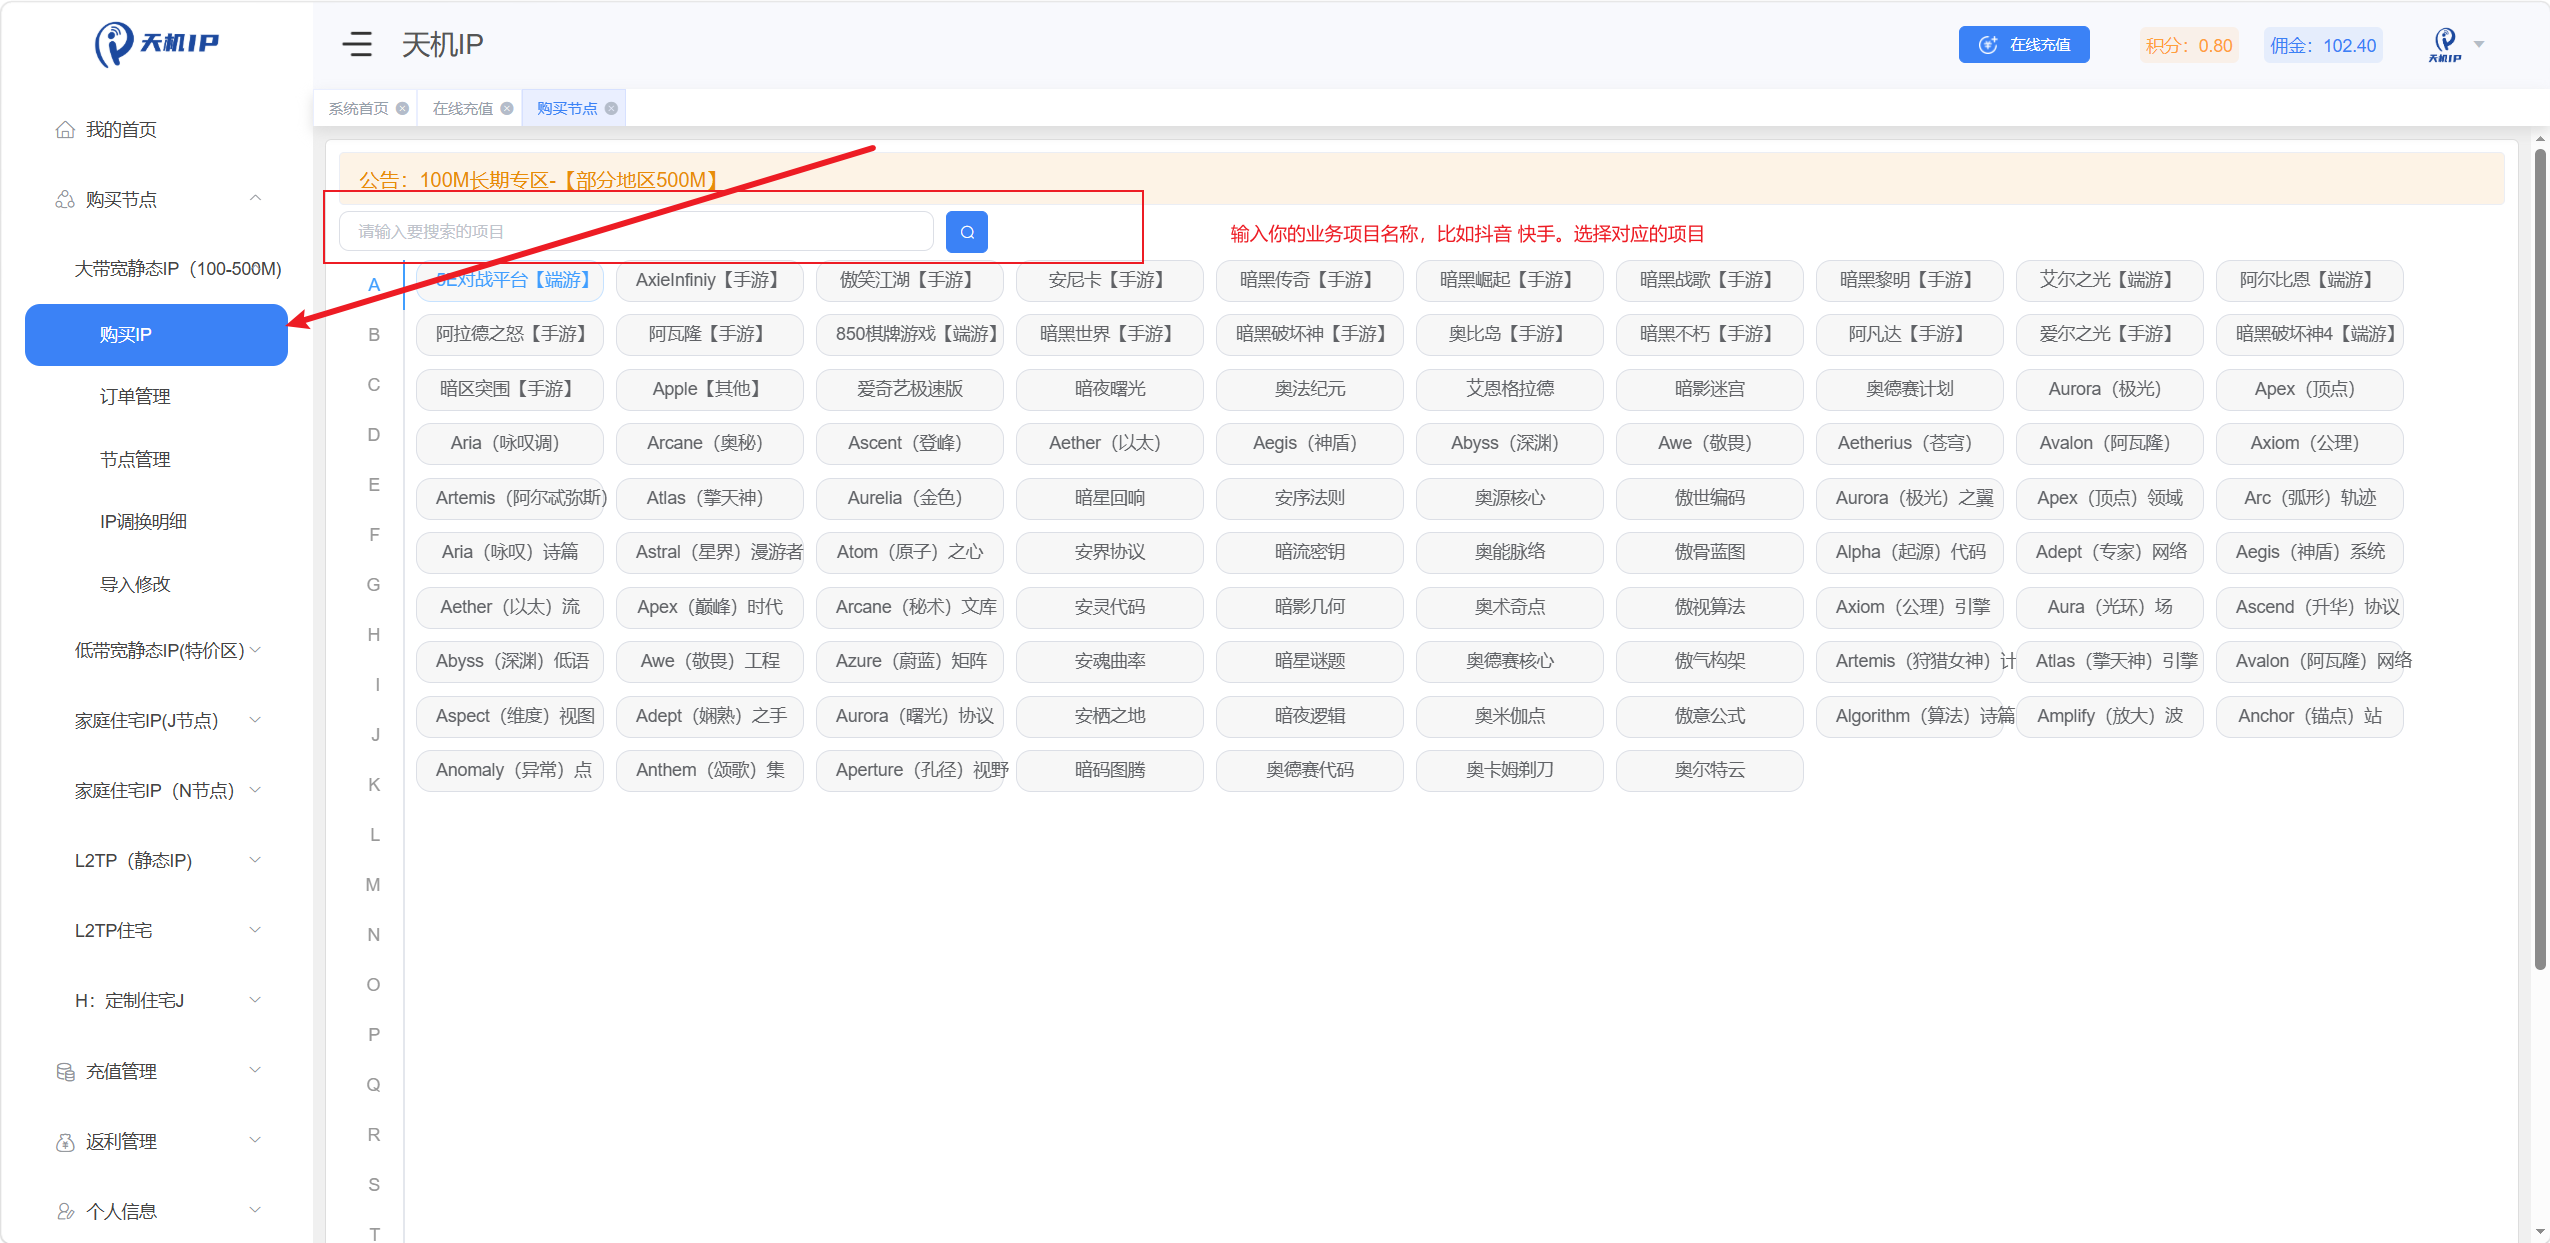Collapse the 购买节点 sidebar menu
Image resolution: width=2550 pixels, height=1243 pixels.
tap(156, 200)
